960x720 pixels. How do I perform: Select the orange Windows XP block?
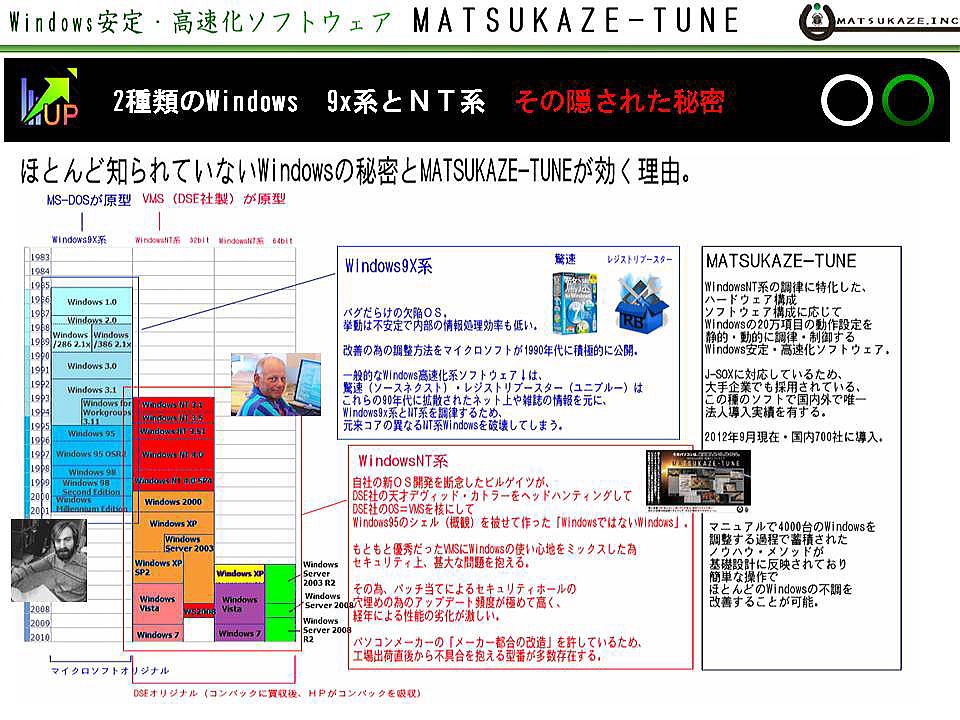click(x=173, y=523)
